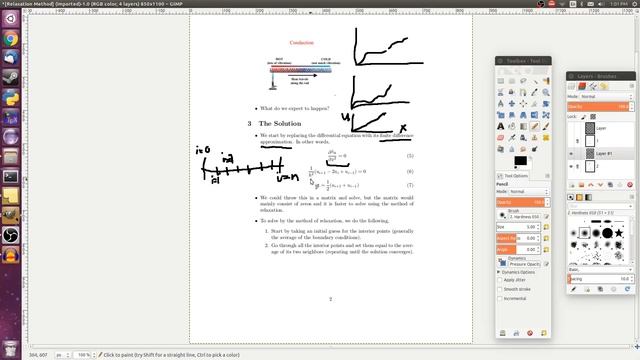640x360 pixels.
Task: Switch to the Gradients tab
Action: pyautogui.click(x=589, y=197)
